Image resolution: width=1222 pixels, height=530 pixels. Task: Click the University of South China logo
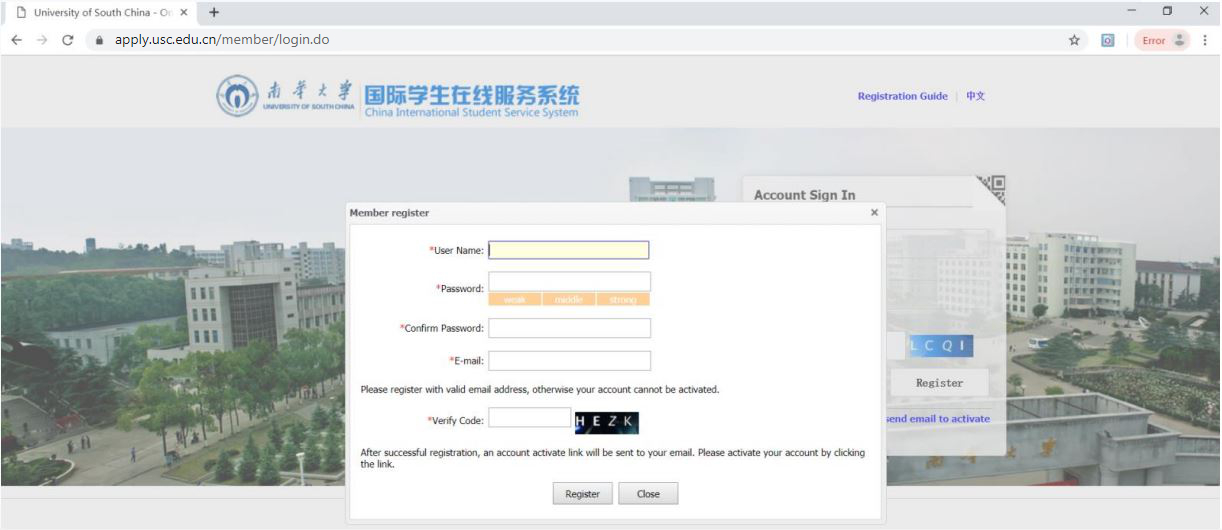[285, 96]
